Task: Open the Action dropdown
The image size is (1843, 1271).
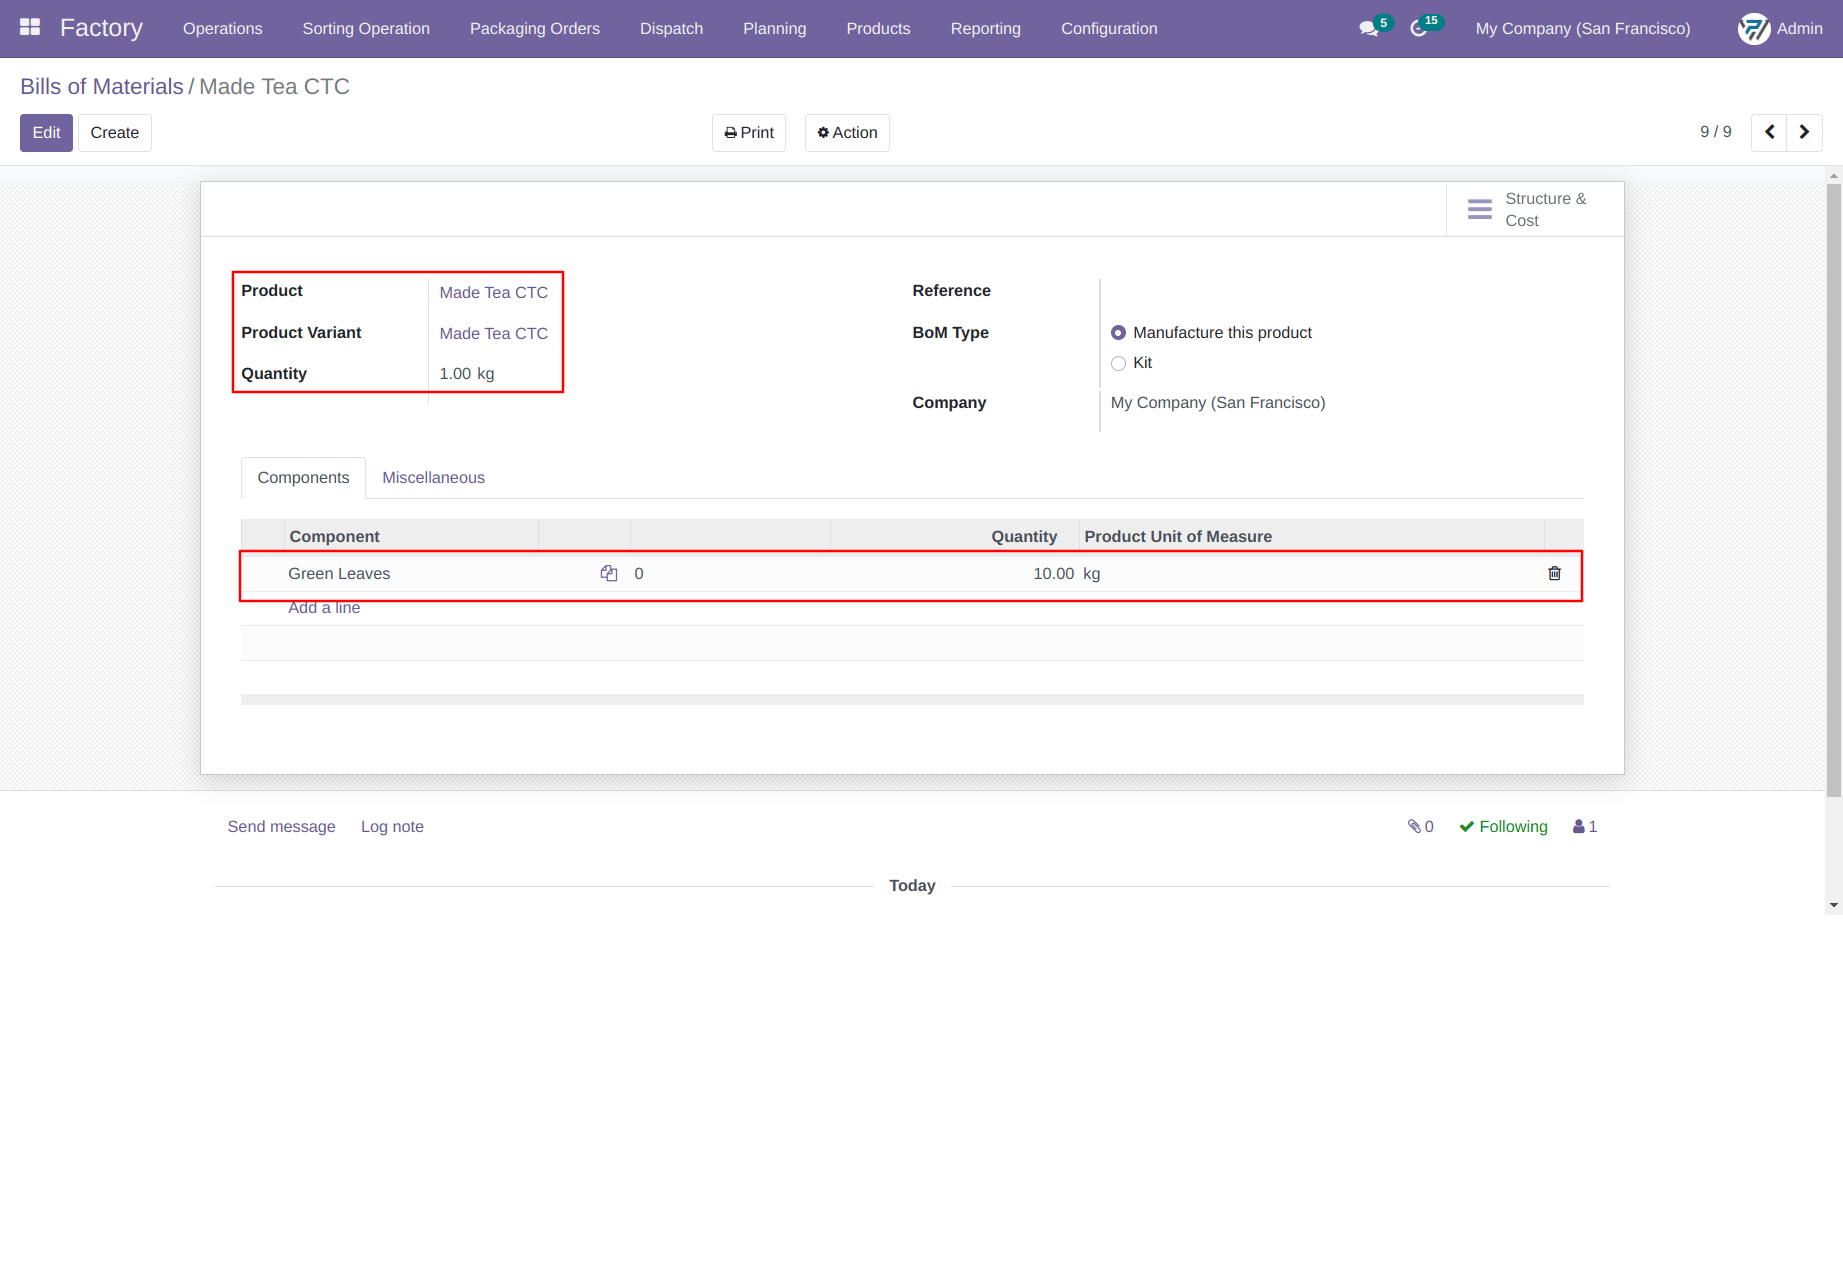Action: (847, 133)
